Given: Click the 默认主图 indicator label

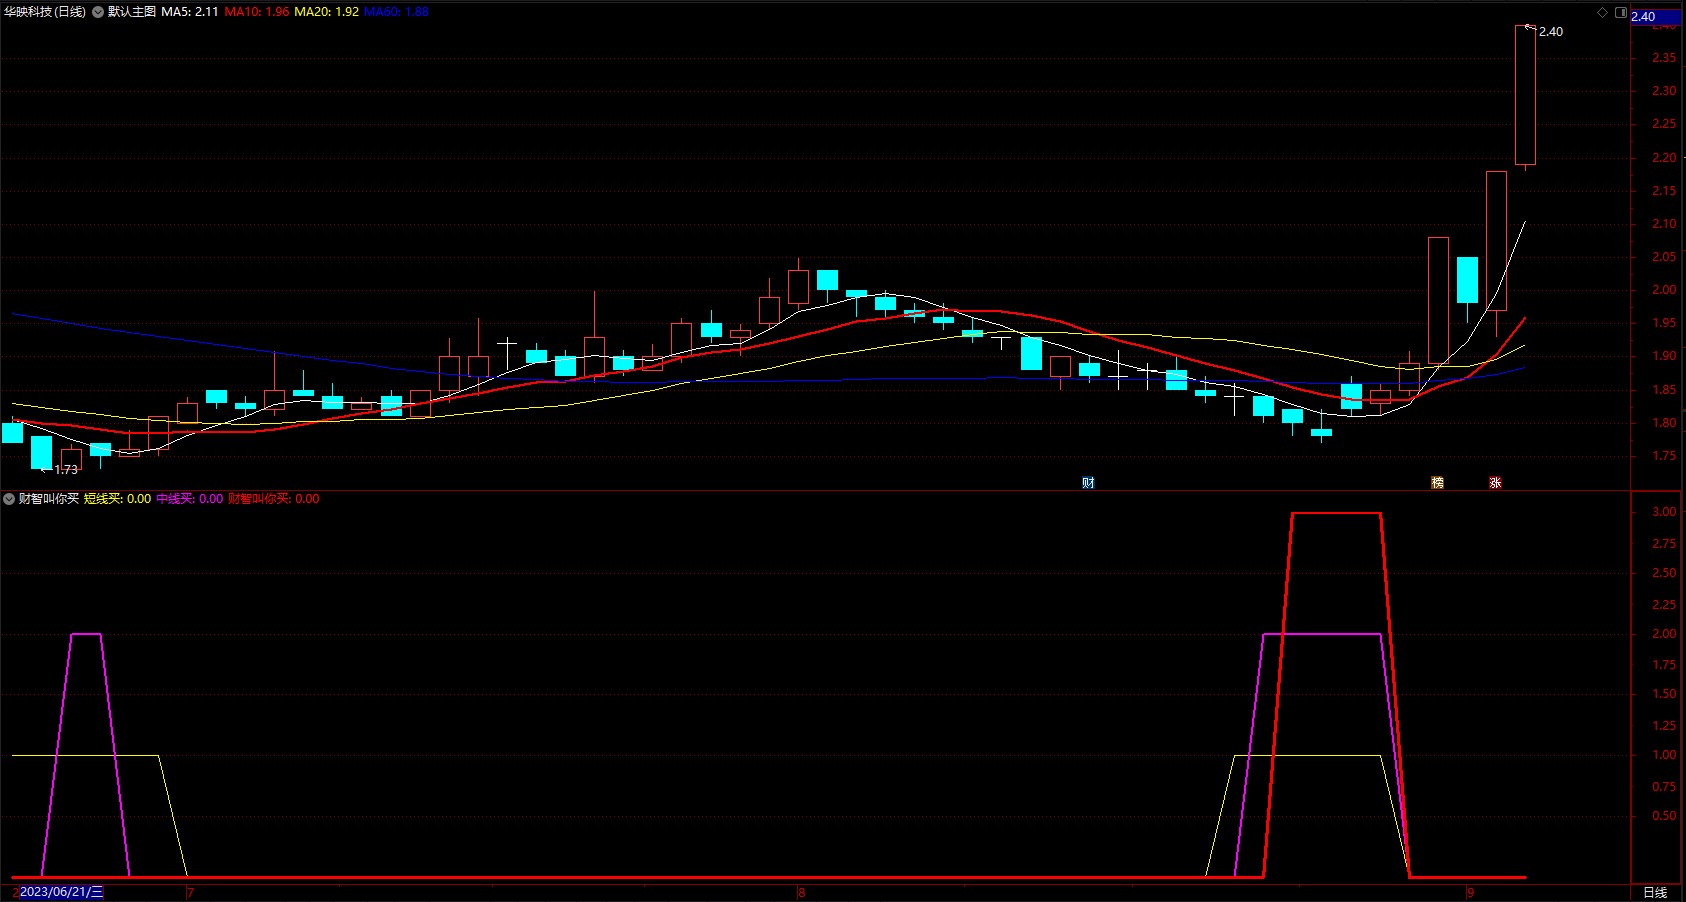Looking at the screenshot, I should tap(132, 12).
